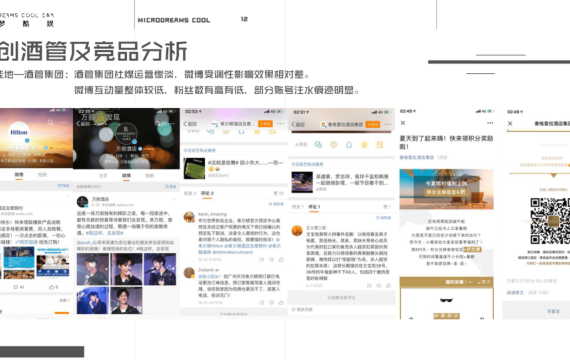Image resolution: width=570 pixels, height=360 pixels.
Task: Tap more dots on the 夏天到了 article page
Action: tap(490, 123)
